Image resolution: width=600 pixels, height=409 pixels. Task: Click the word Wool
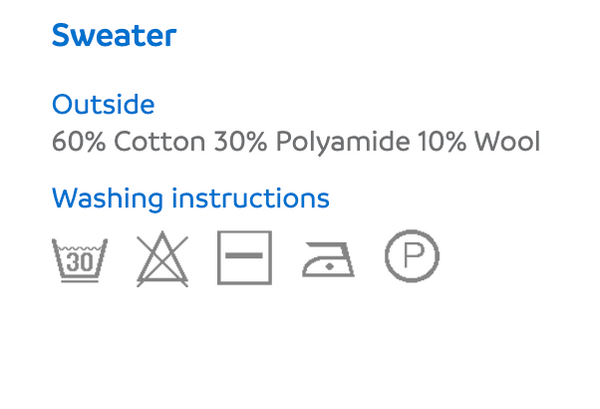click(507, 141)
